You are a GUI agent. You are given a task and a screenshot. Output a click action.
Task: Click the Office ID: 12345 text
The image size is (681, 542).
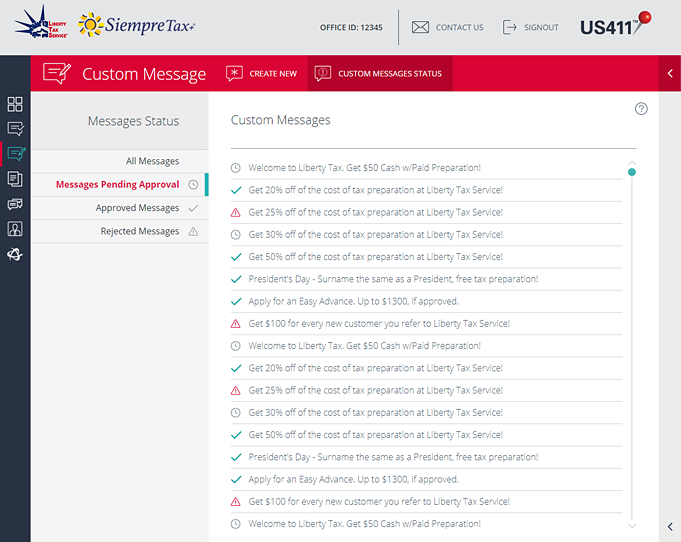[351, 27]
